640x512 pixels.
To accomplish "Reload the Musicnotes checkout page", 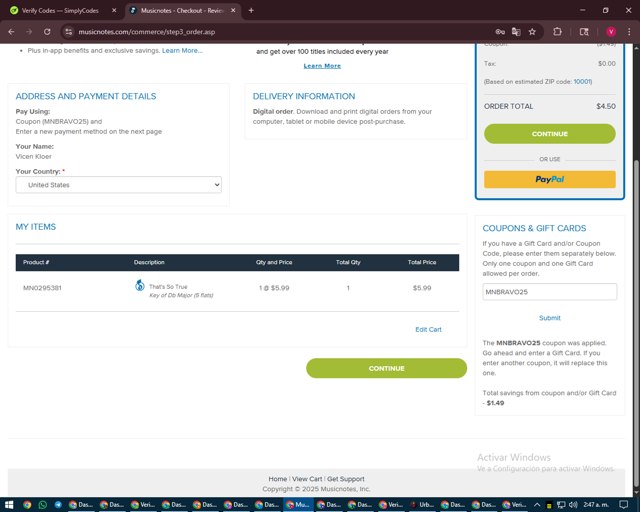I will (47, 32).
